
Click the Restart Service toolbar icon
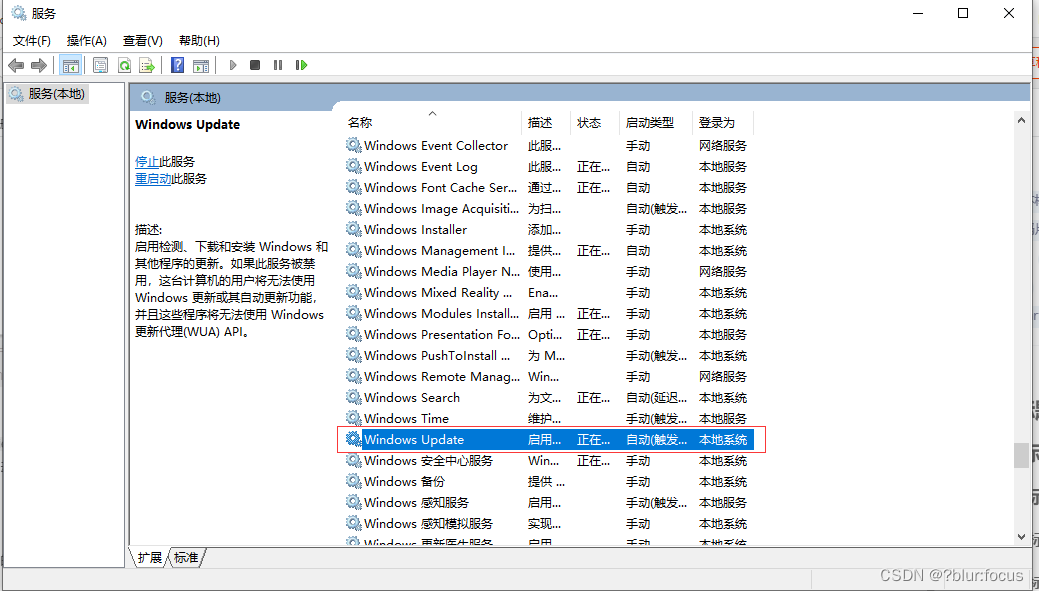point(301,65)
